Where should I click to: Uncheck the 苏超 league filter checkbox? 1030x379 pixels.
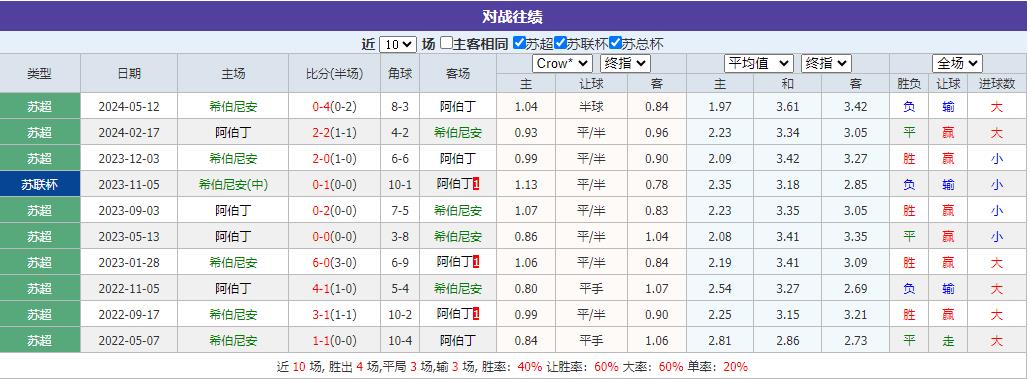click(519, 43)
